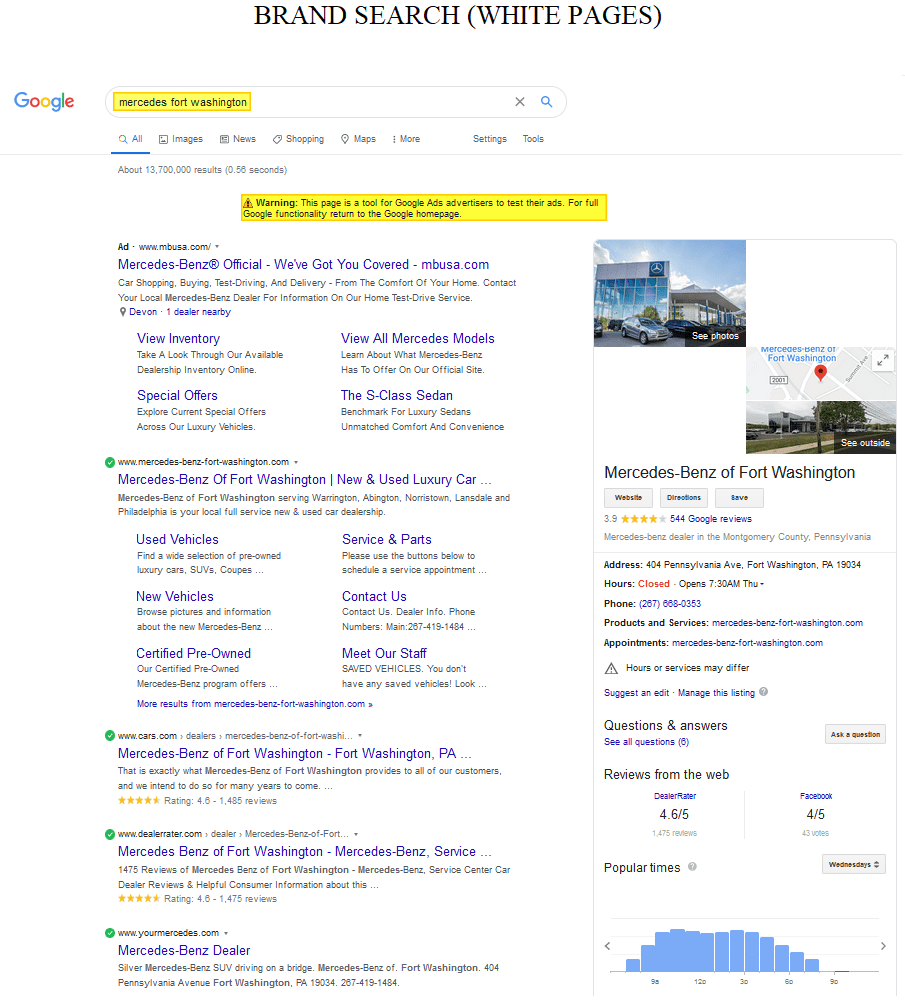Image resolution: width=905 pixels, height=1000 pixels.
Task: Open the See photos dealership thumbnail
Action: [670, 294]
